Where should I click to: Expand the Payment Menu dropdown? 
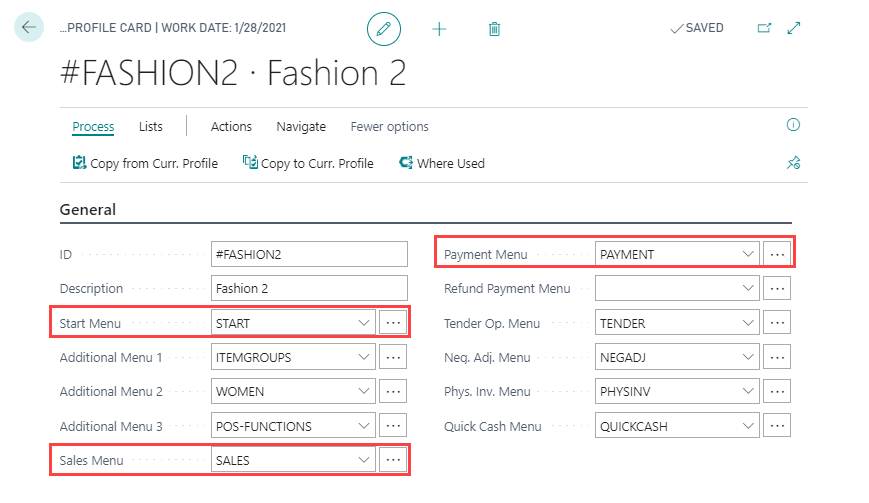[748, 255]
